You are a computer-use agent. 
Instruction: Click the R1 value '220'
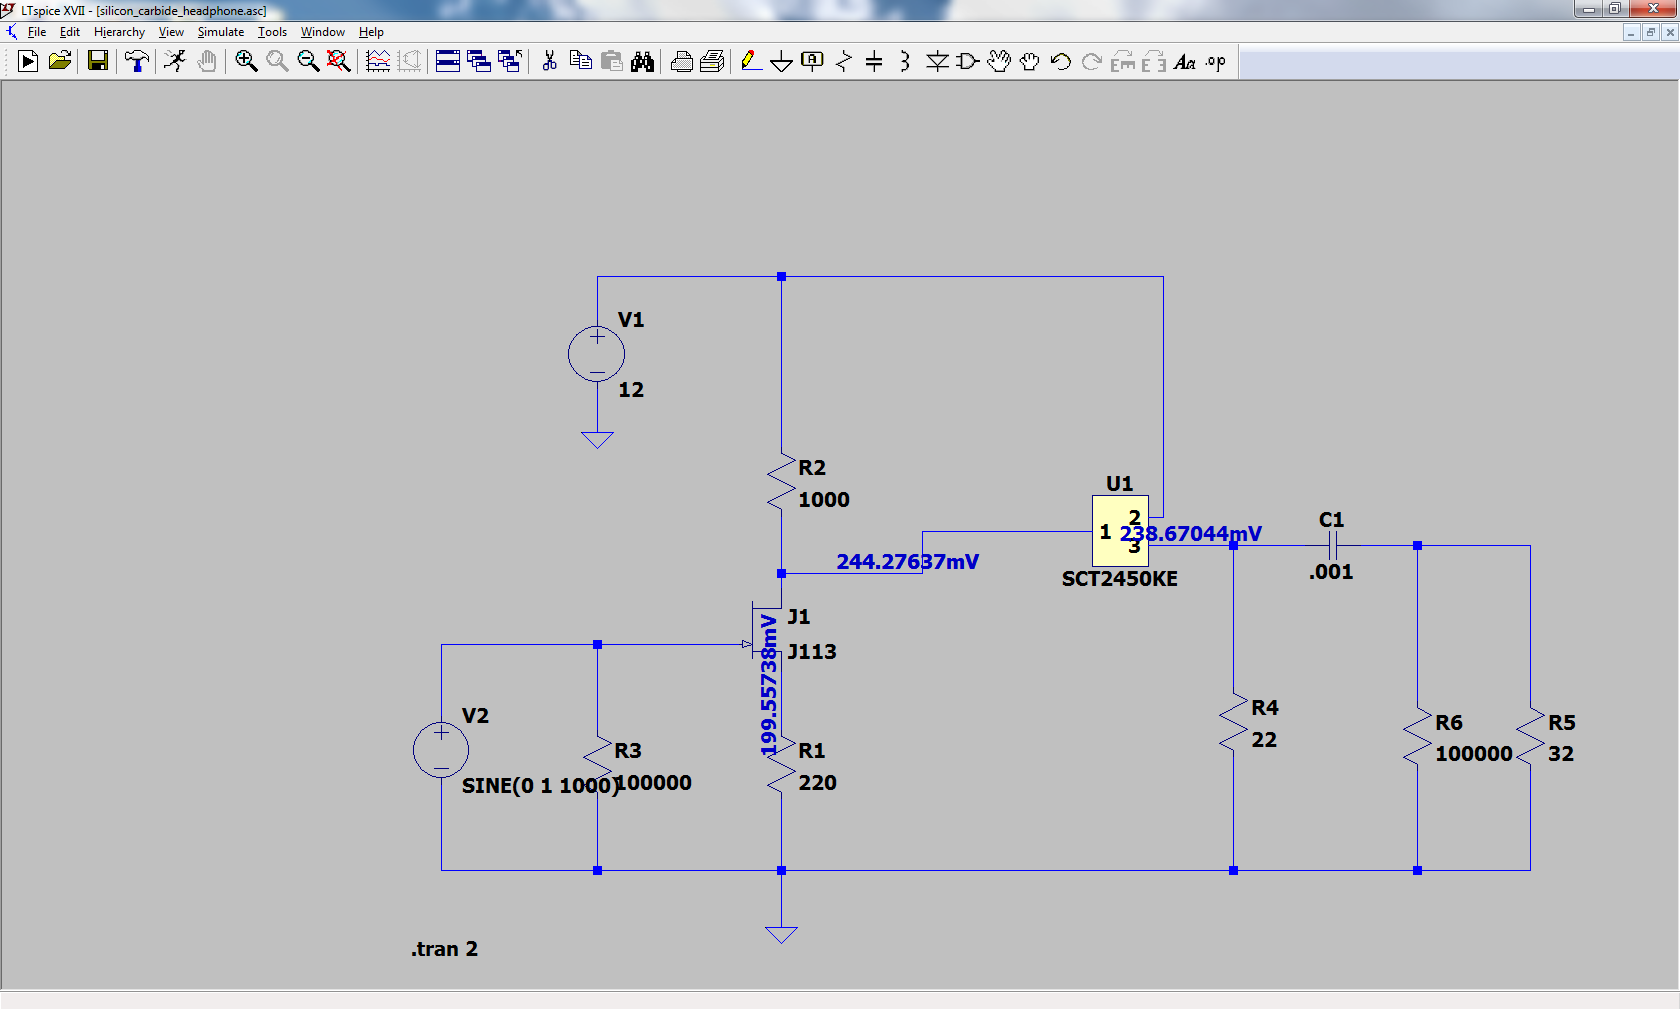[817, 783]
